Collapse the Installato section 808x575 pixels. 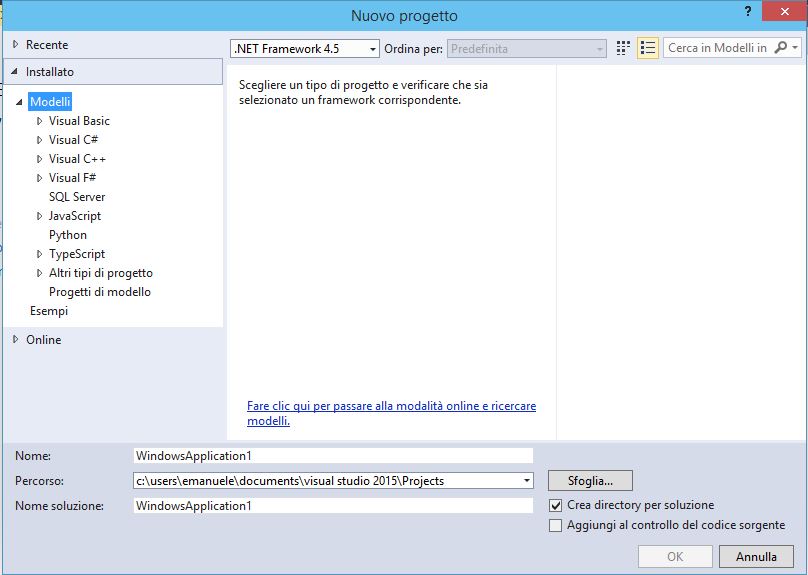14,72
